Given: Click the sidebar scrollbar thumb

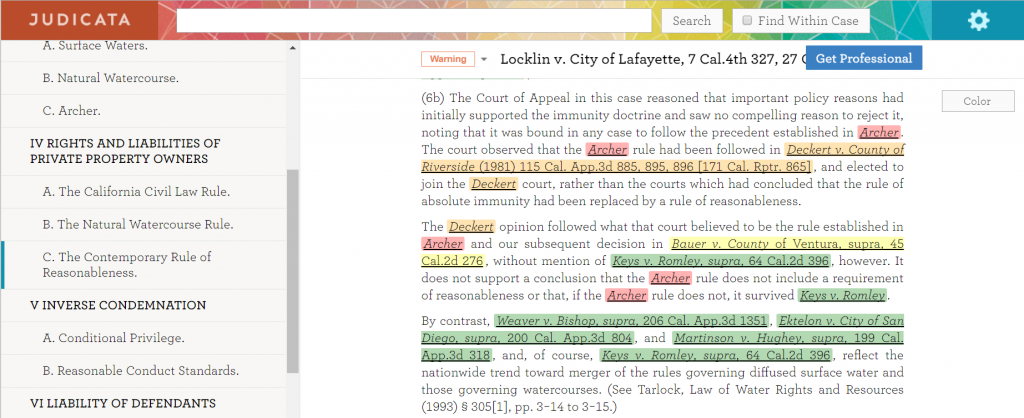Looking at the screenshot, I should point(292,271).
